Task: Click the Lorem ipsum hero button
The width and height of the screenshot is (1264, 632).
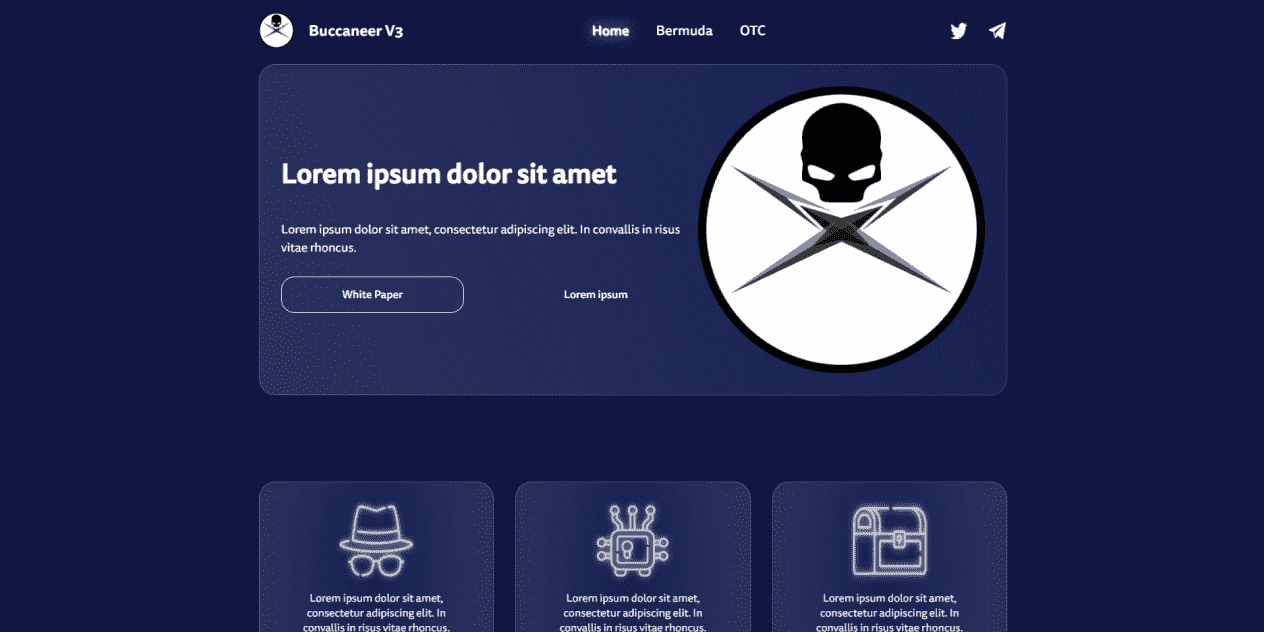Action: (596, 294)
